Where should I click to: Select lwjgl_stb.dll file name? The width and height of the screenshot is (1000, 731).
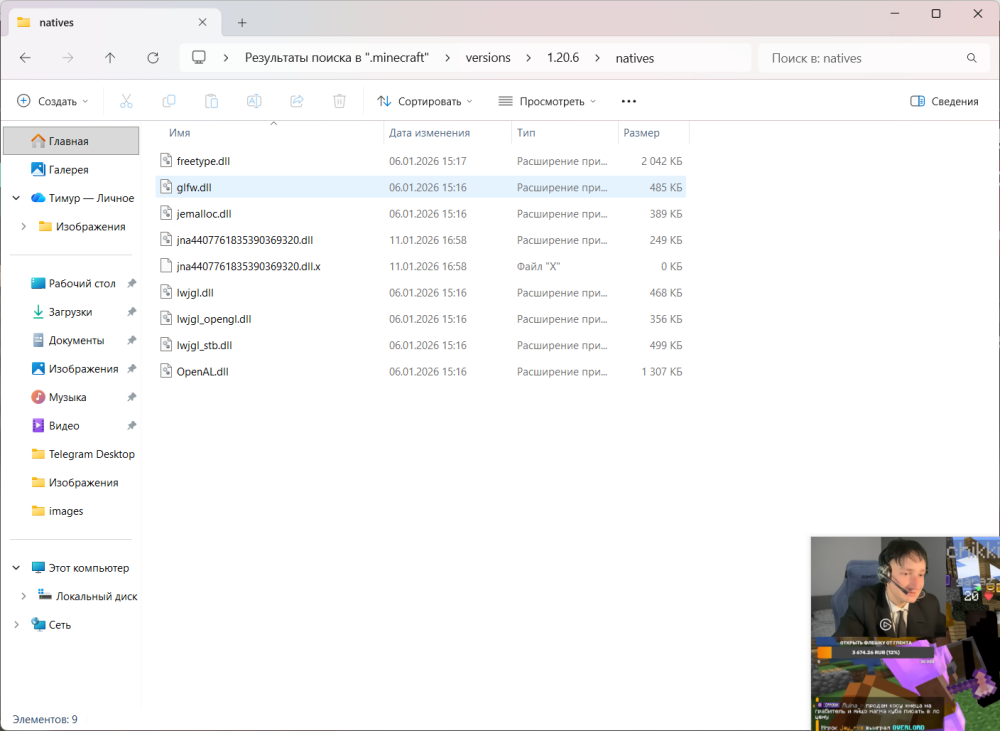tap(204, 345)
